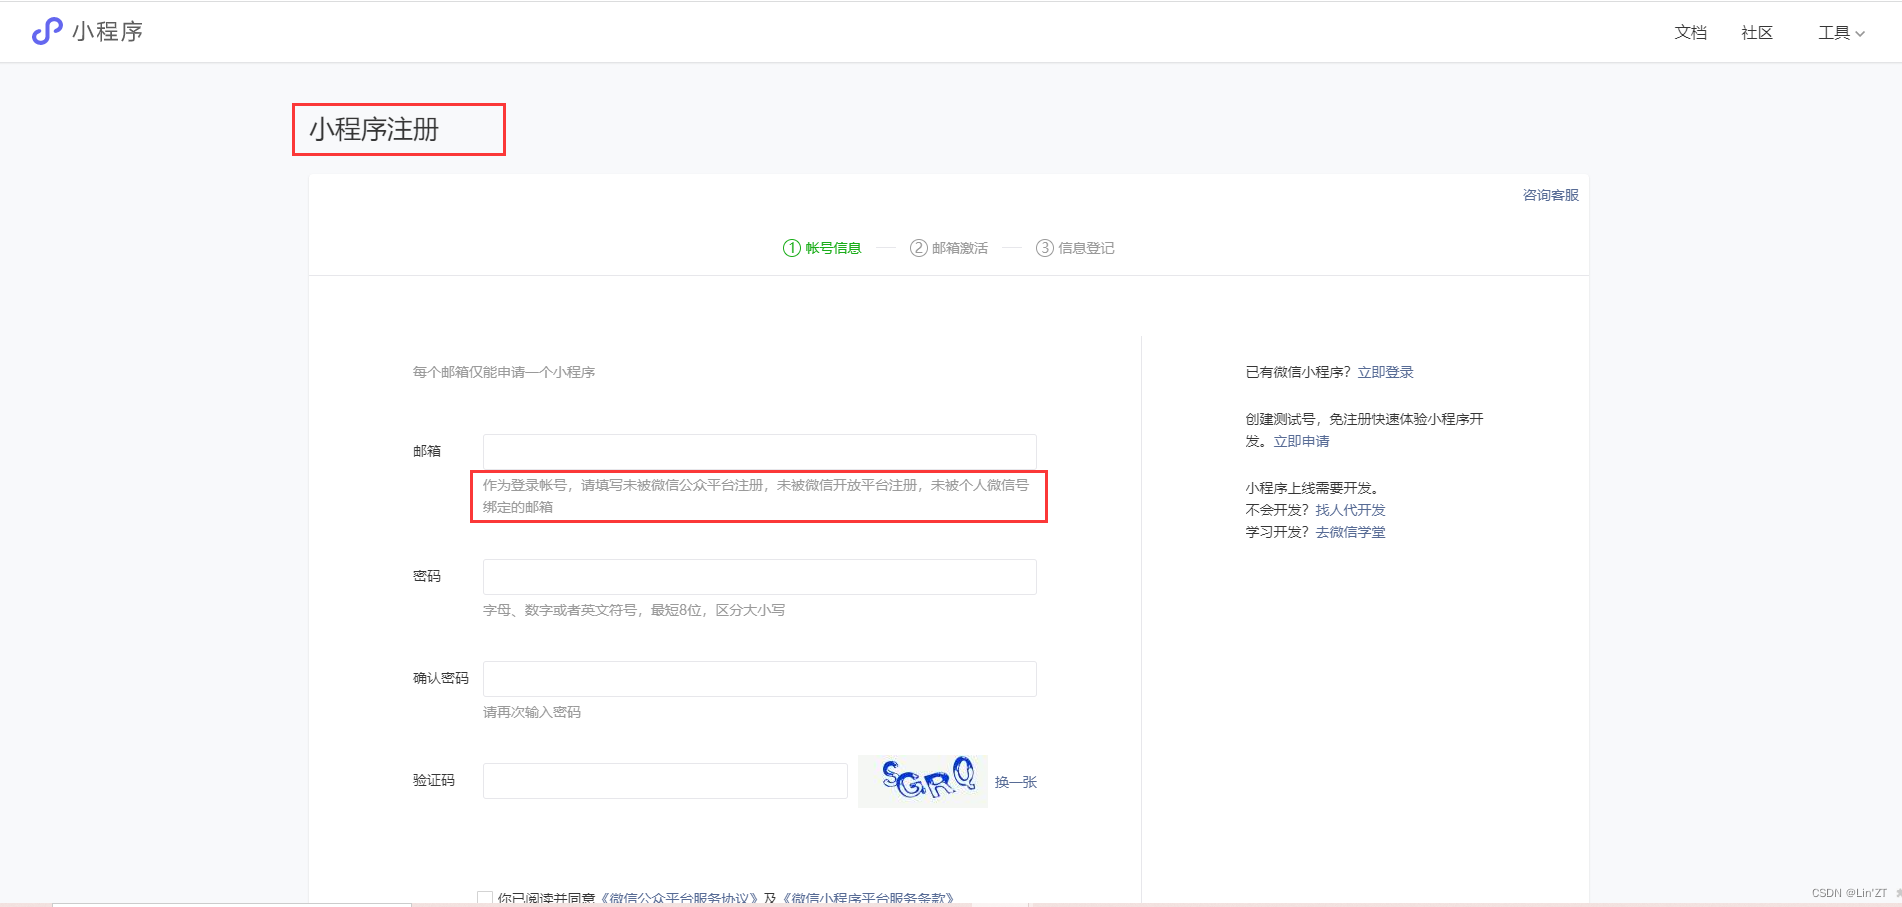This screenshot has width=1902, height=907.
Task: Check the agreement checkbox
Action: tap(485, 898)
